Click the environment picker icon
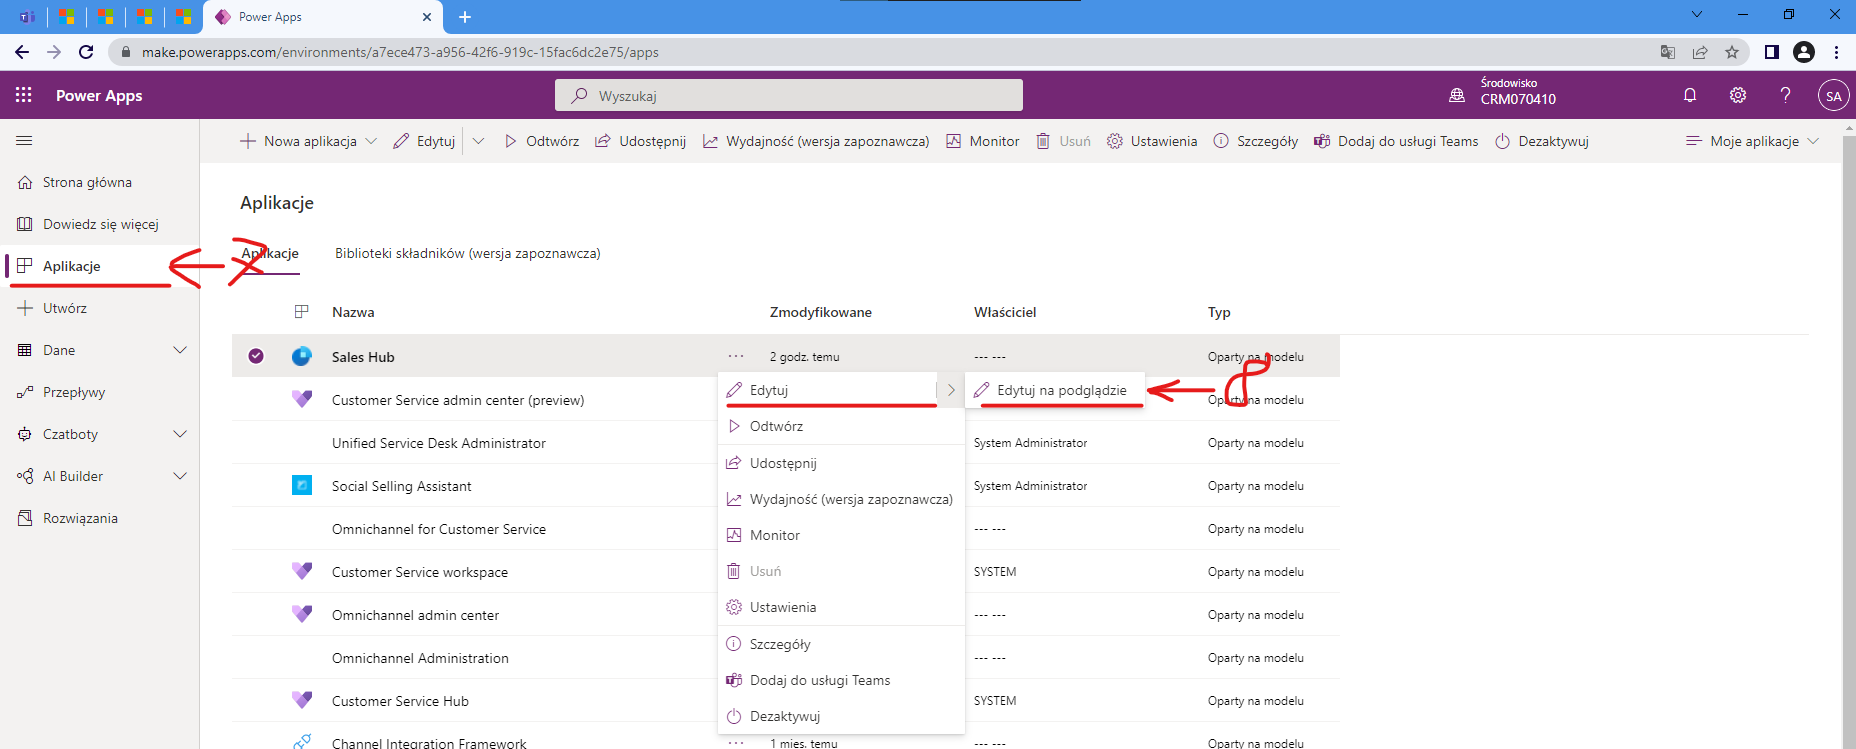The height and width of the screenshot is (749, 1856). pyautogui.click(x=1457, y=95)
